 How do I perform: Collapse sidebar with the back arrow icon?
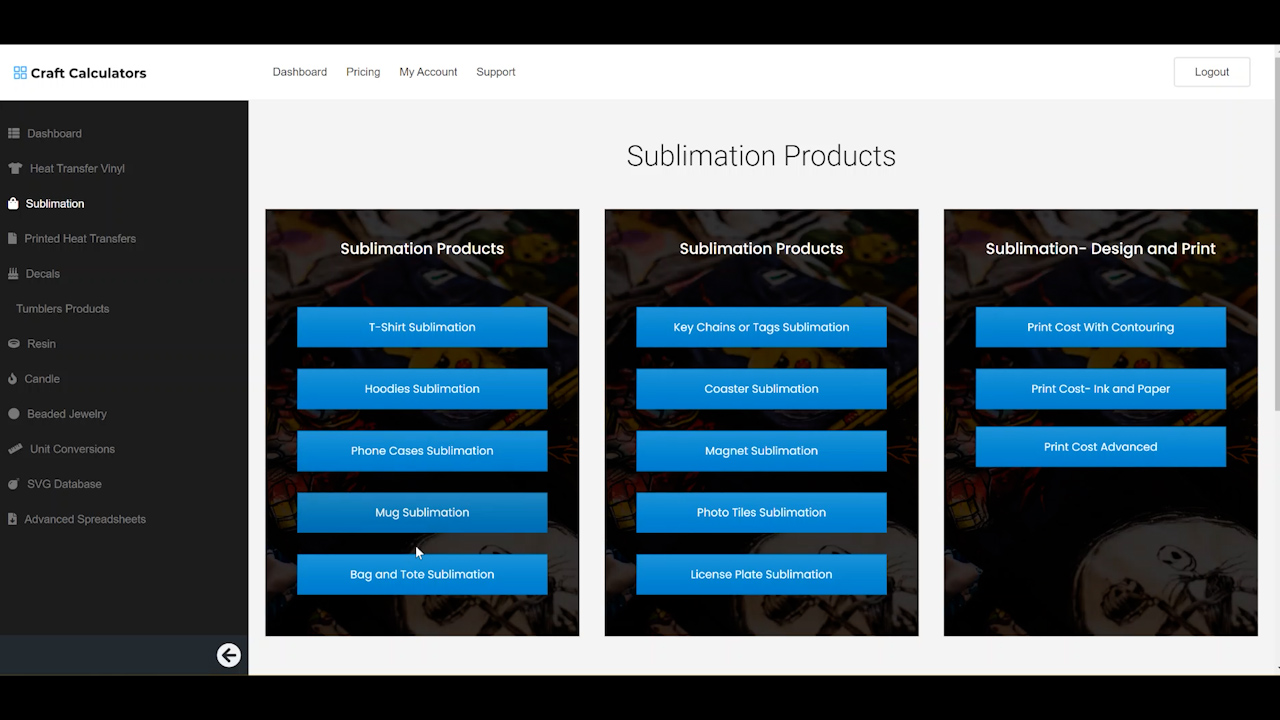[229, 655]
